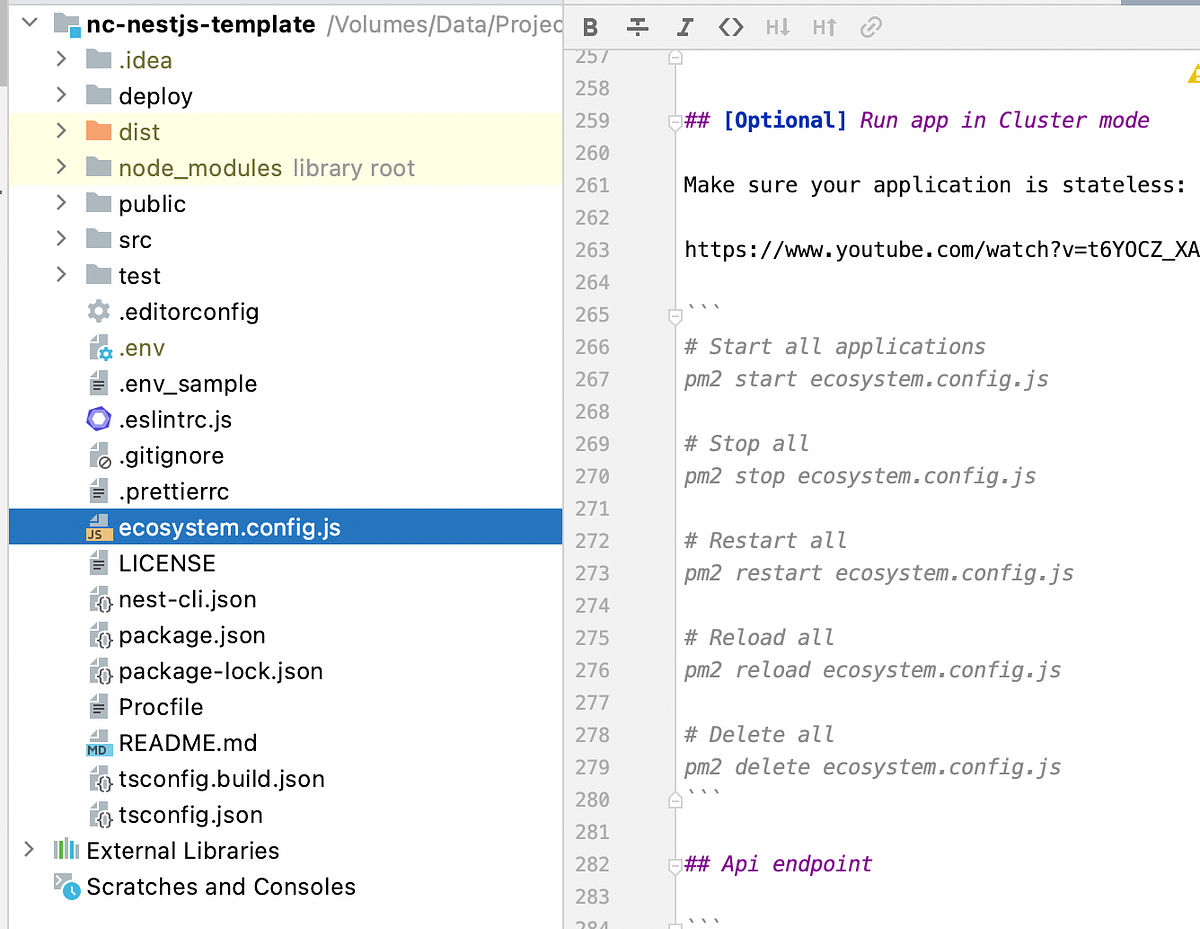Collapse the nc-nestjs-template project root
Image resolution: width=1200 pixels, height=929 pixels.
(x=29, y=22)
